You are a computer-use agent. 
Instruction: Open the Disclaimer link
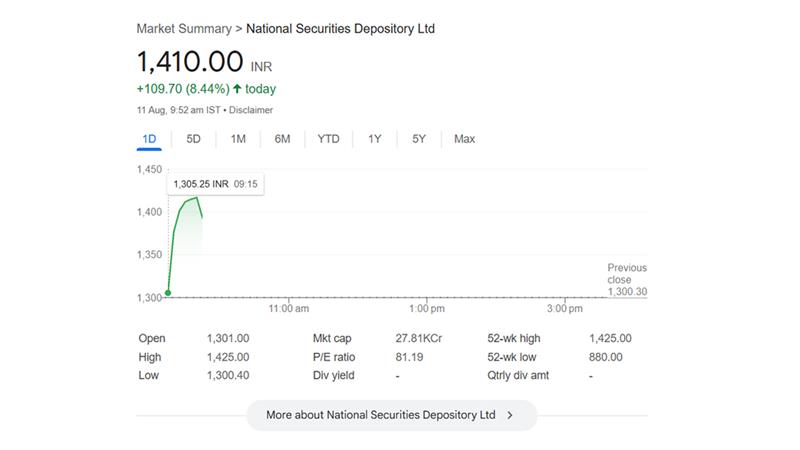click(251, 110)
